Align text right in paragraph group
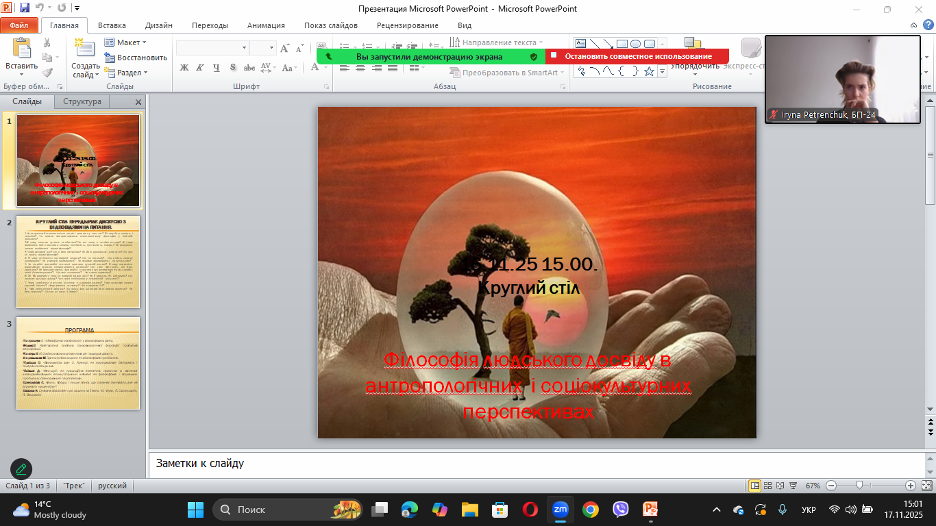The width and height of the screenshot is (936, 526). [x=377, y=68]
